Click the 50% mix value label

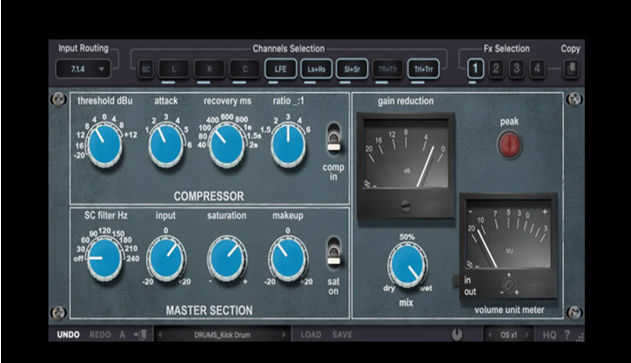coord(407,237)
